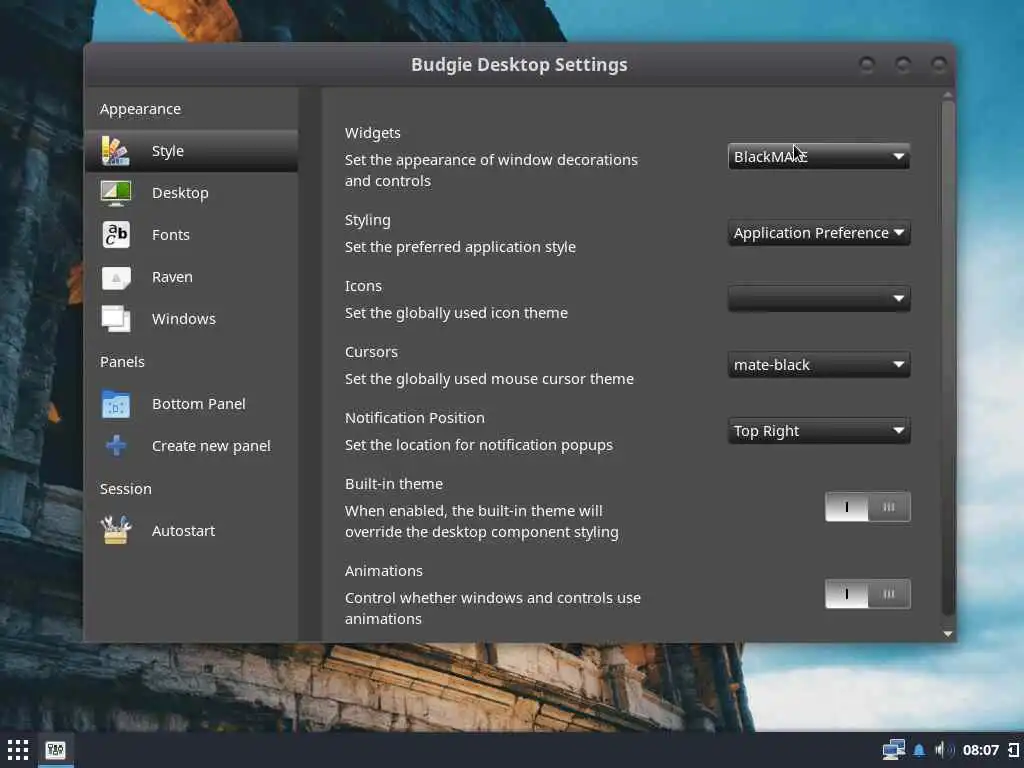Click the 08:07 clock in the panel

point(981,750)
